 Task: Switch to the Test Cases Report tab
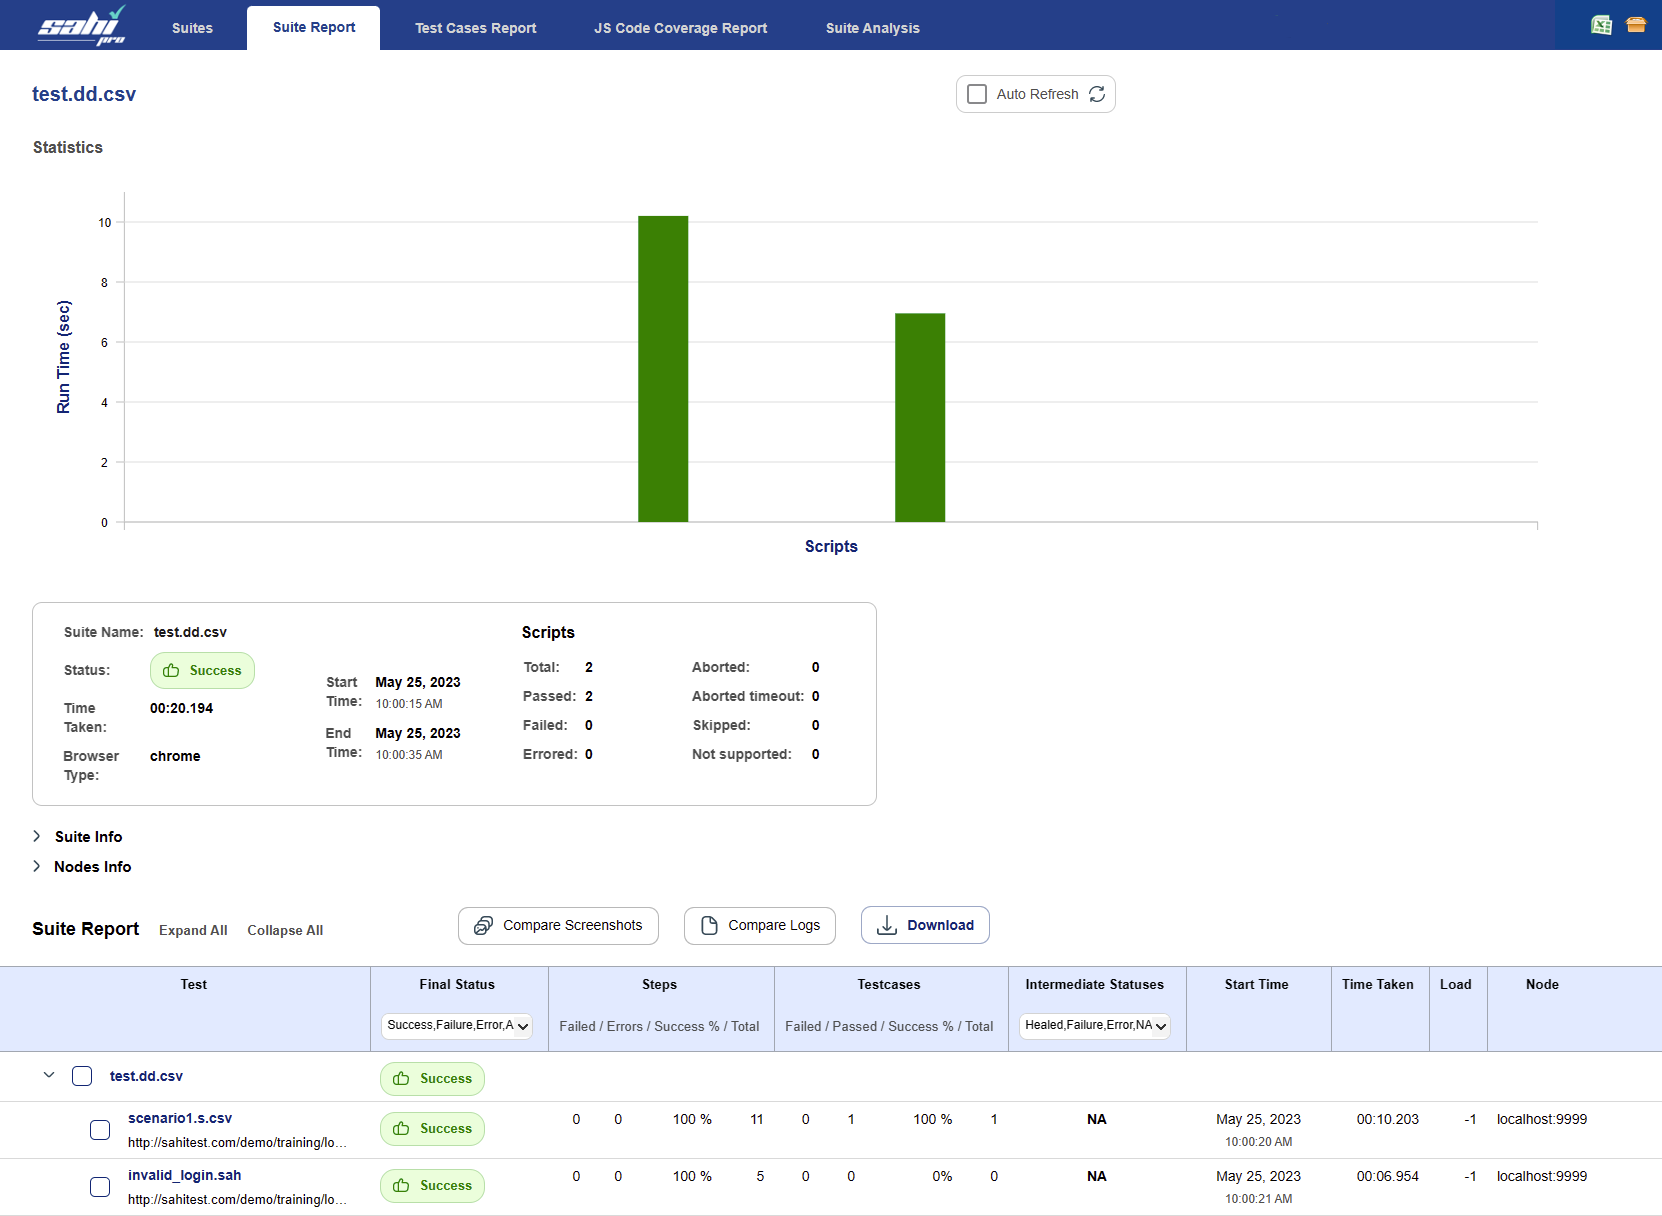coord(475,28)
